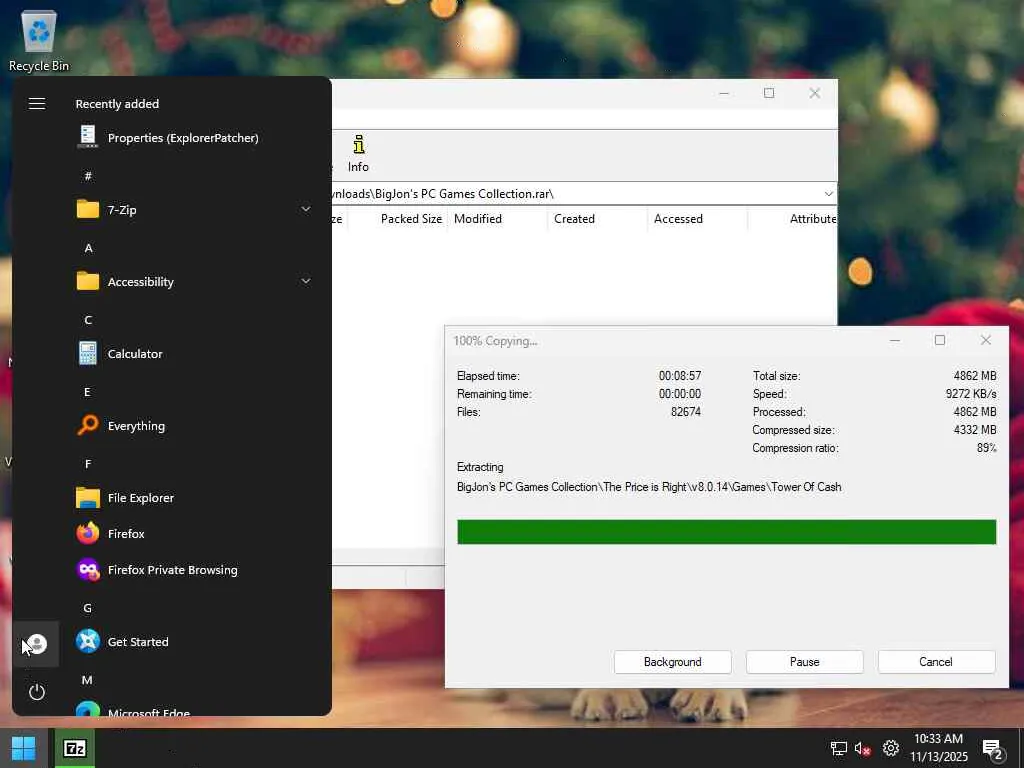Jump to the # letter group header

(x=88, y=176)
